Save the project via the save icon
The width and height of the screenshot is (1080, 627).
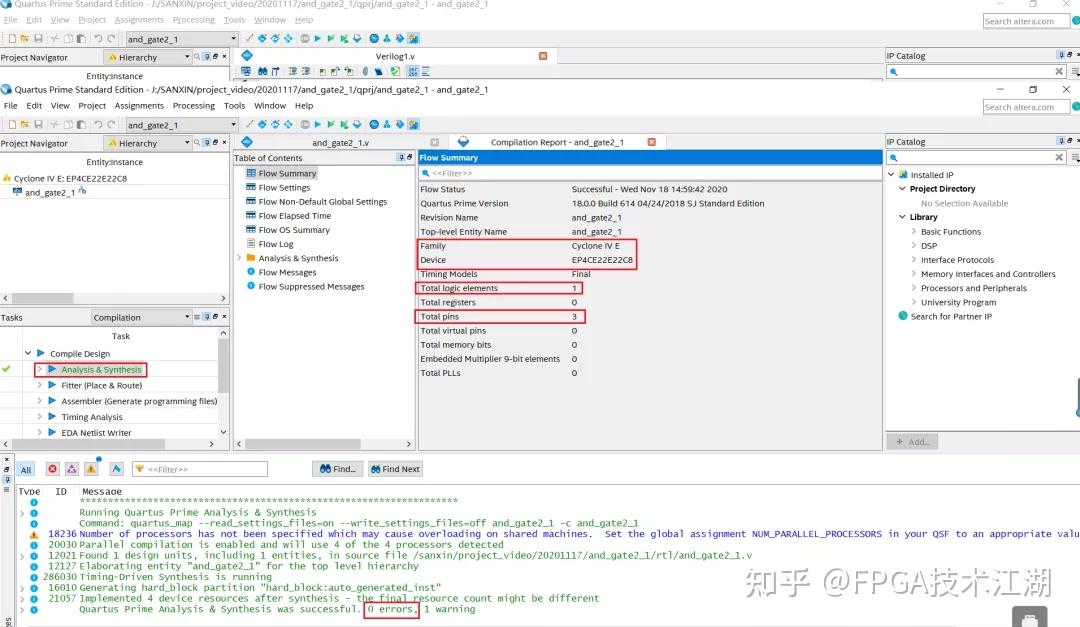click(40, 124)
